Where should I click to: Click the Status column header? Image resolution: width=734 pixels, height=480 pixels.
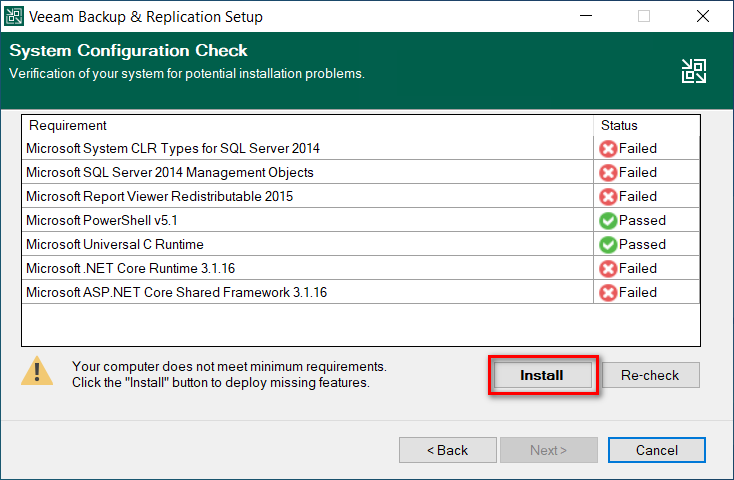[647, 126]
